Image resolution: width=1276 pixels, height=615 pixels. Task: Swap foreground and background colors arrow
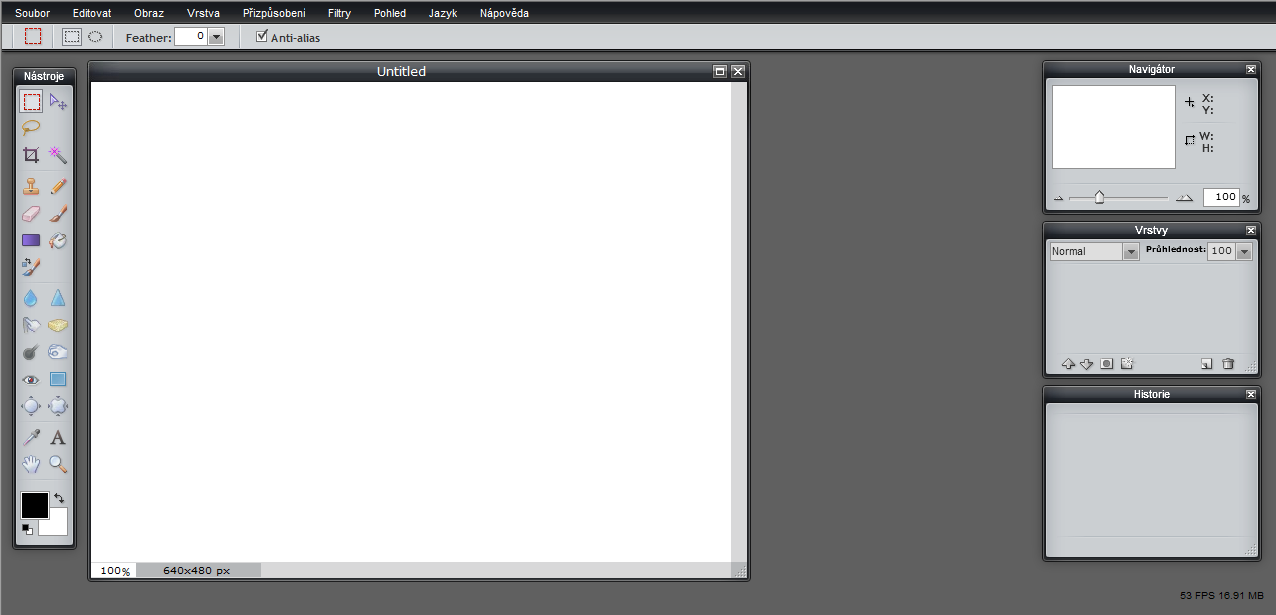[59, 497]
